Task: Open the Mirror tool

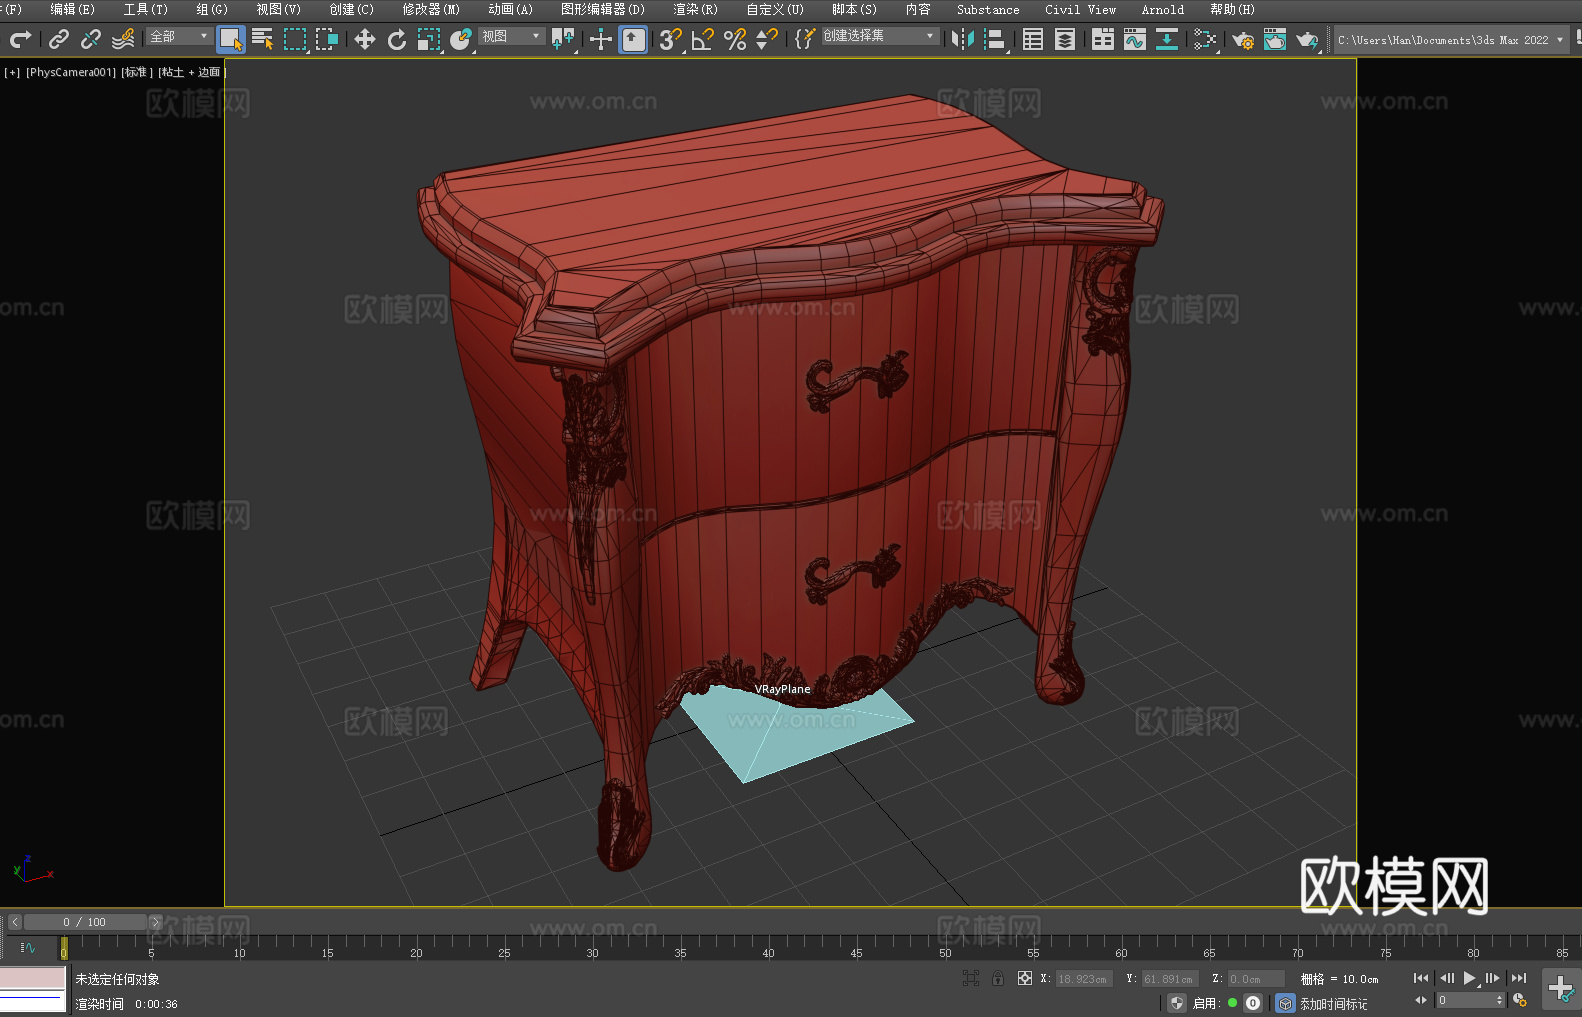Action: [963, 40]
